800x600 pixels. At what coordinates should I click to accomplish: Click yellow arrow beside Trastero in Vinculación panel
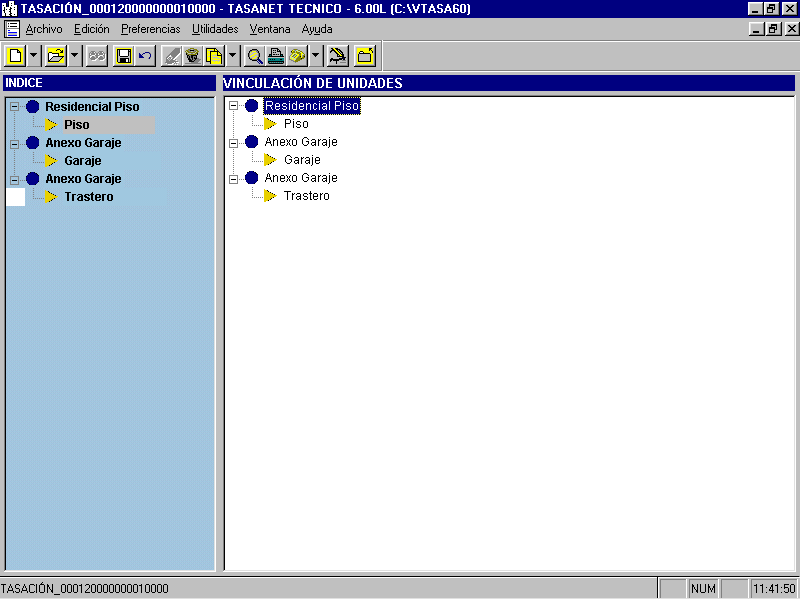pyautogui.click(x=270, y=195)
